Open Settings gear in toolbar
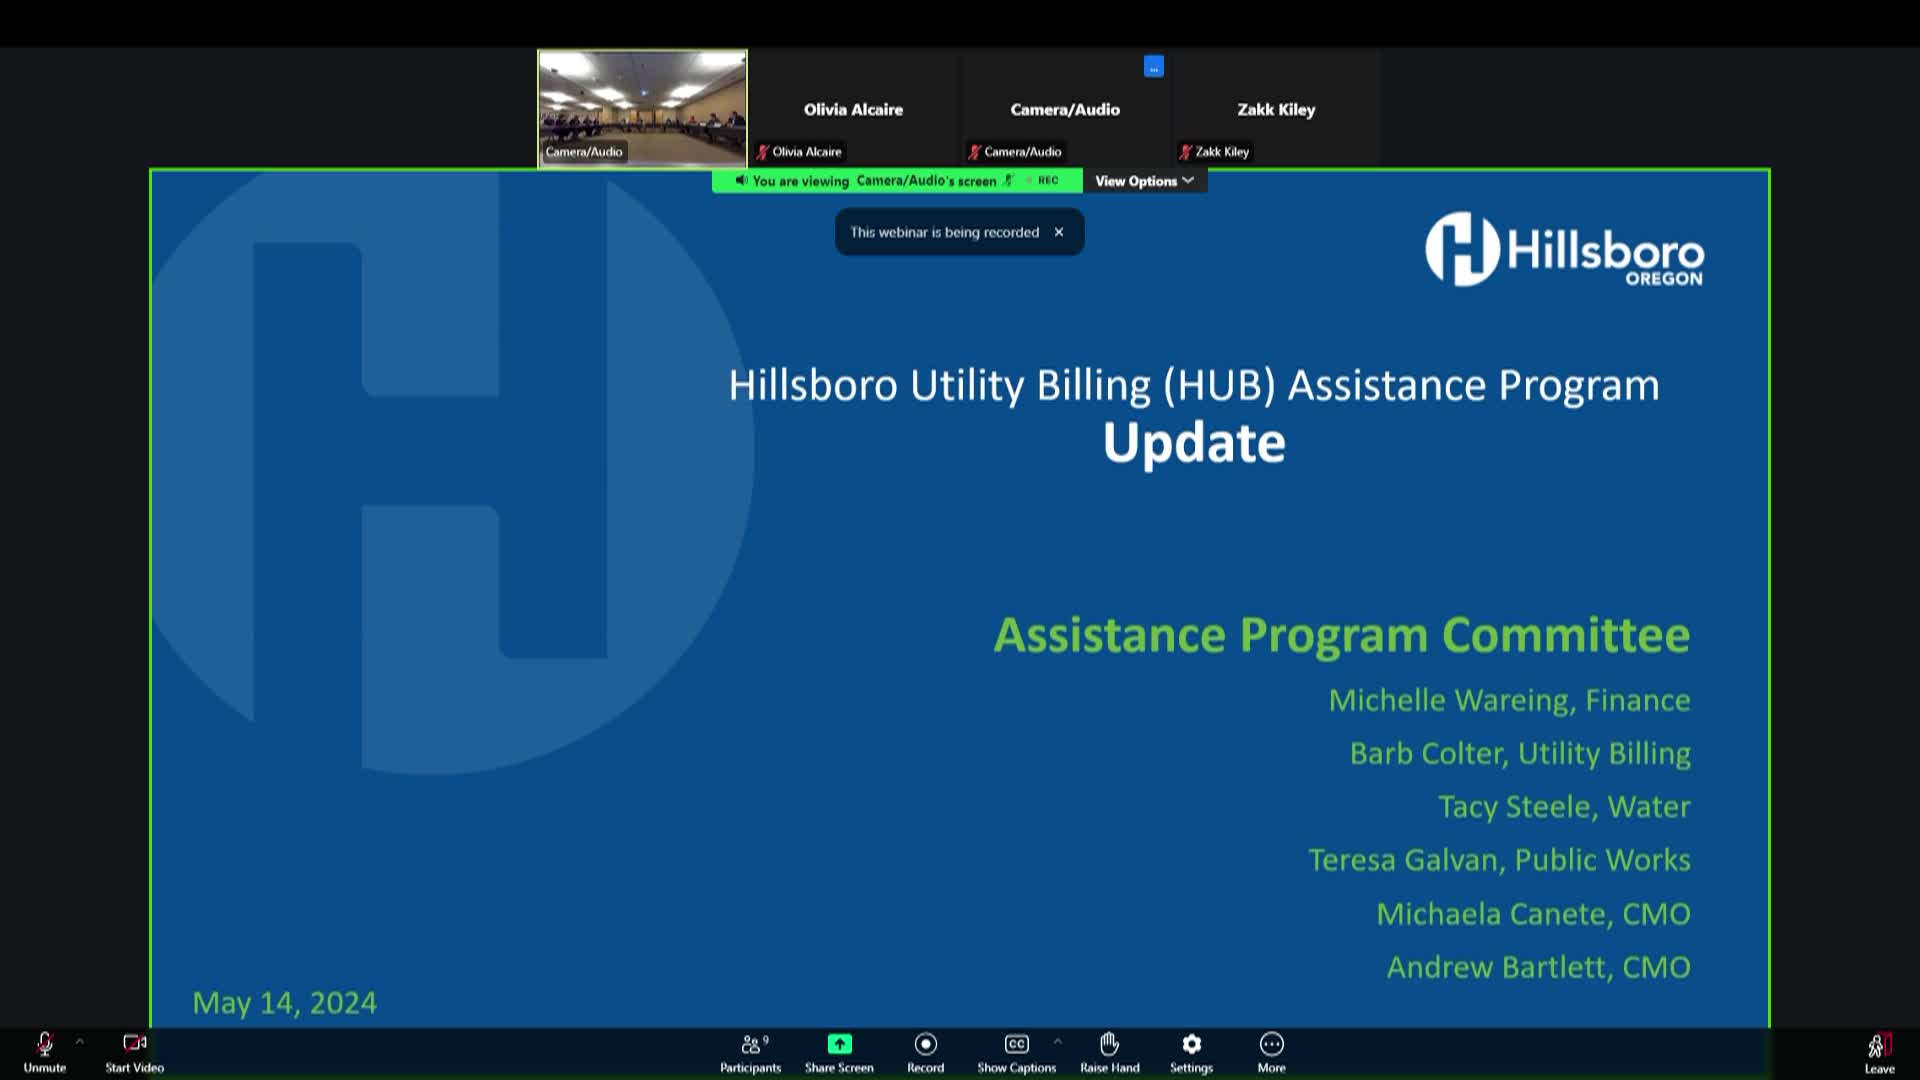 click(1191, 1053)
